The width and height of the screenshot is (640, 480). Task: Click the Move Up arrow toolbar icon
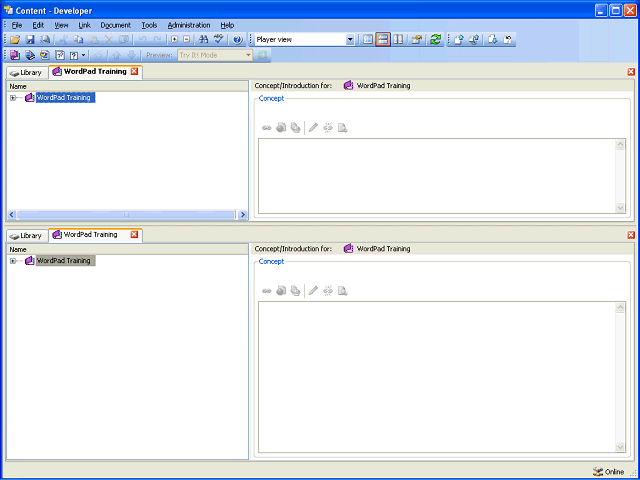tap(116, 55)
